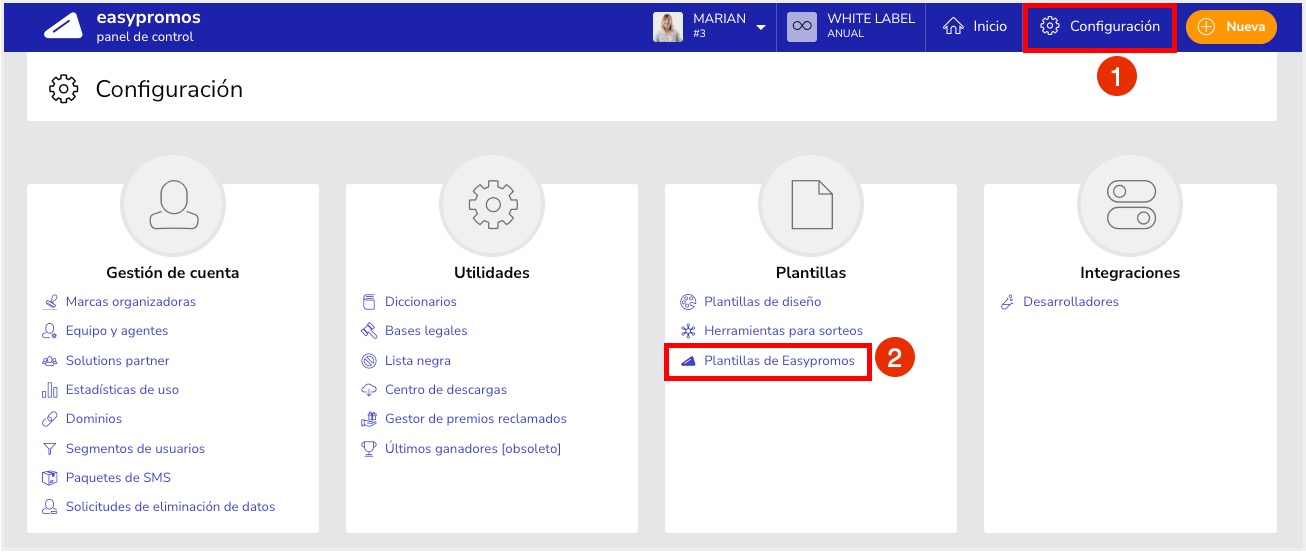
Task: Click the Plantillas de Easypromos logo icon
Action: point(688,361)
